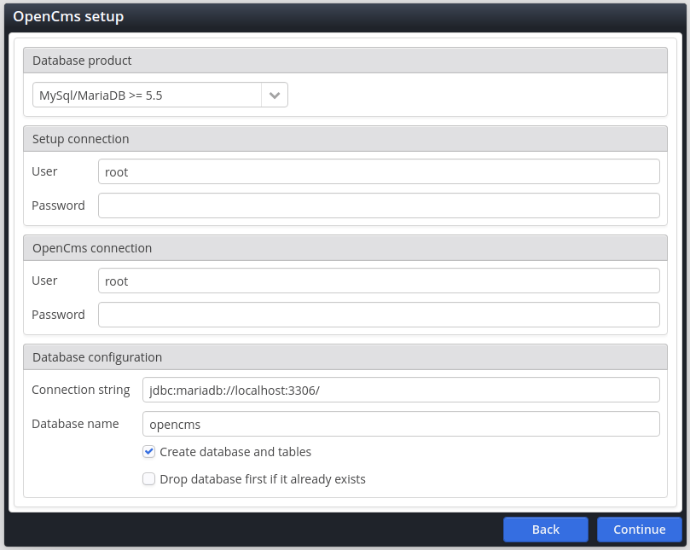
Task: Click the User label under Setup connection
Action: coord(45,172)
